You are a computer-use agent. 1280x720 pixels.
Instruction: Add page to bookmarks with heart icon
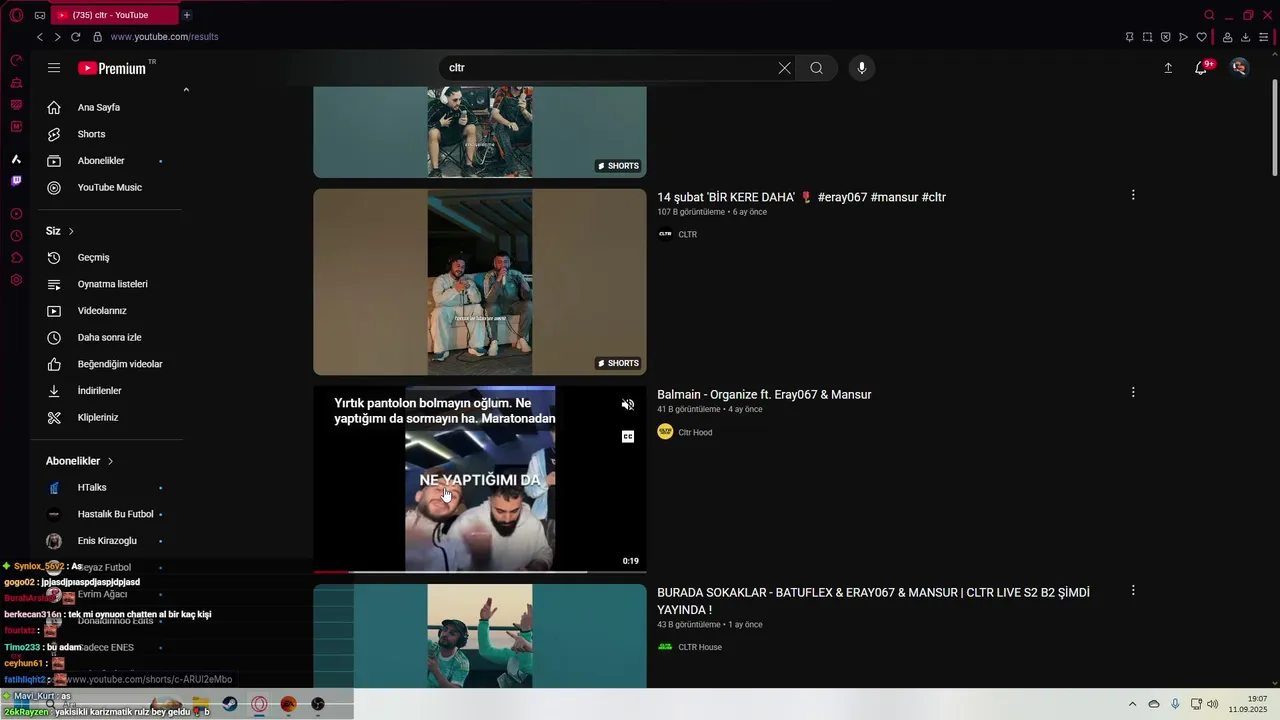tap(1201, 37)
